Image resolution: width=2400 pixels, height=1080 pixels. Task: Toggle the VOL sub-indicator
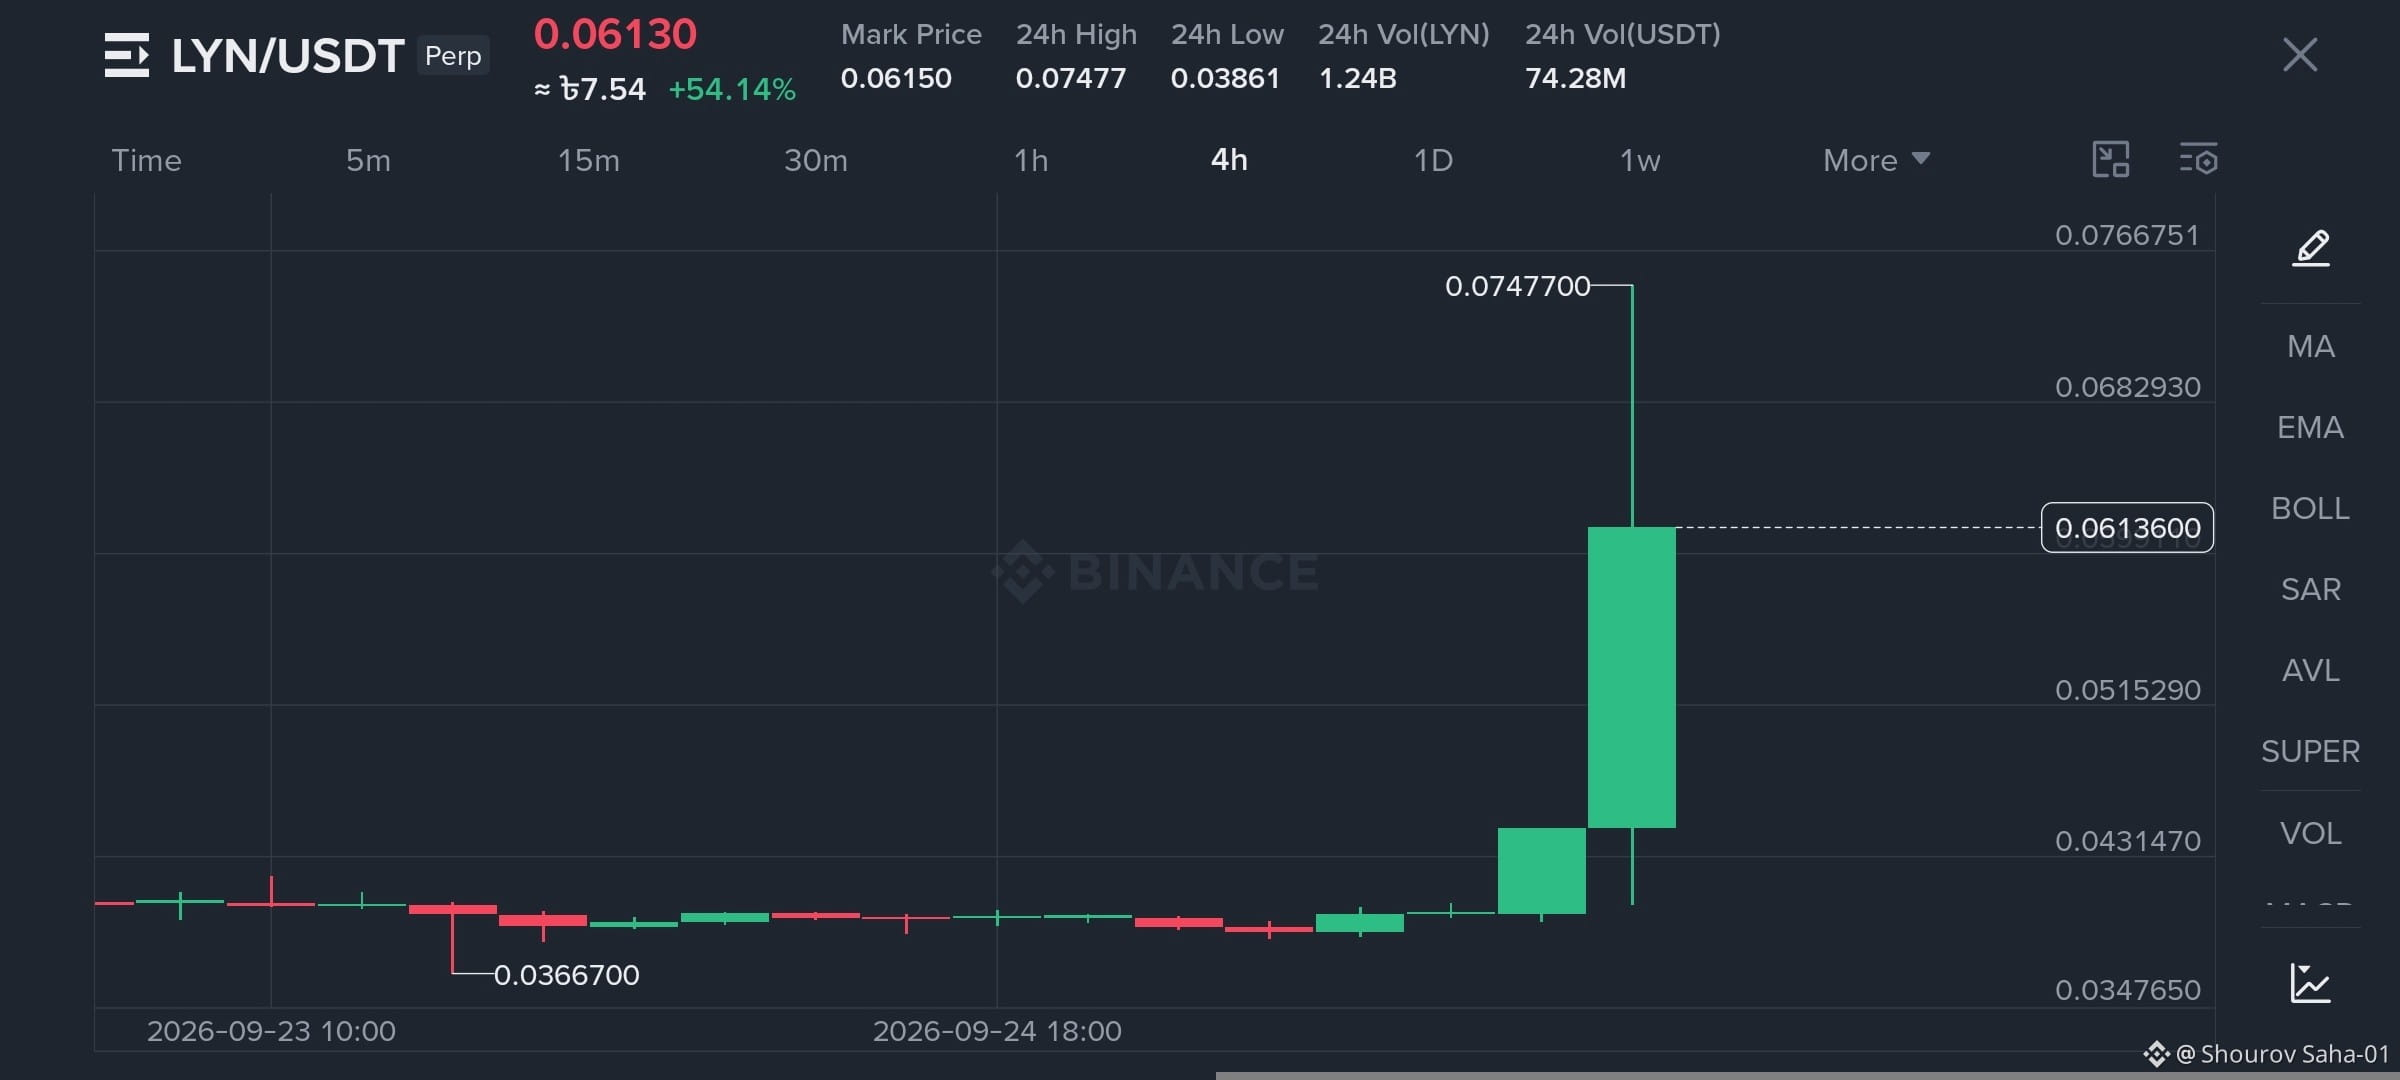[2311, 833]
